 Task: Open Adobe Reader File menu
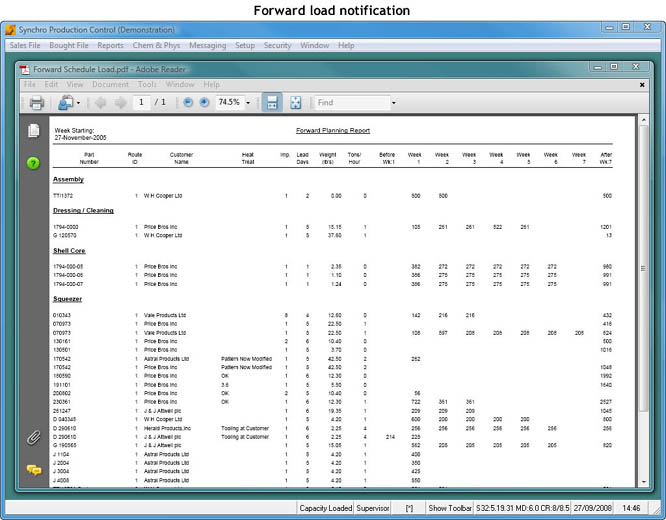tap(30, 85)
